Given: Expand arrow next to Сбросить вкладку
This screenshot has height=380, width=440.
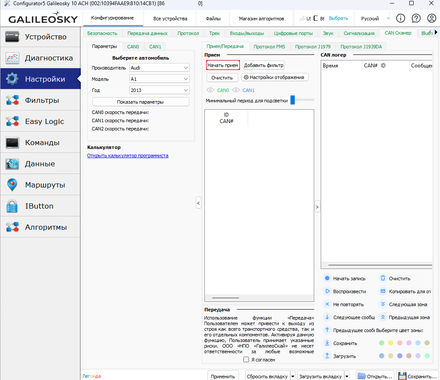Looking at the screenshot, I should 293,376.
